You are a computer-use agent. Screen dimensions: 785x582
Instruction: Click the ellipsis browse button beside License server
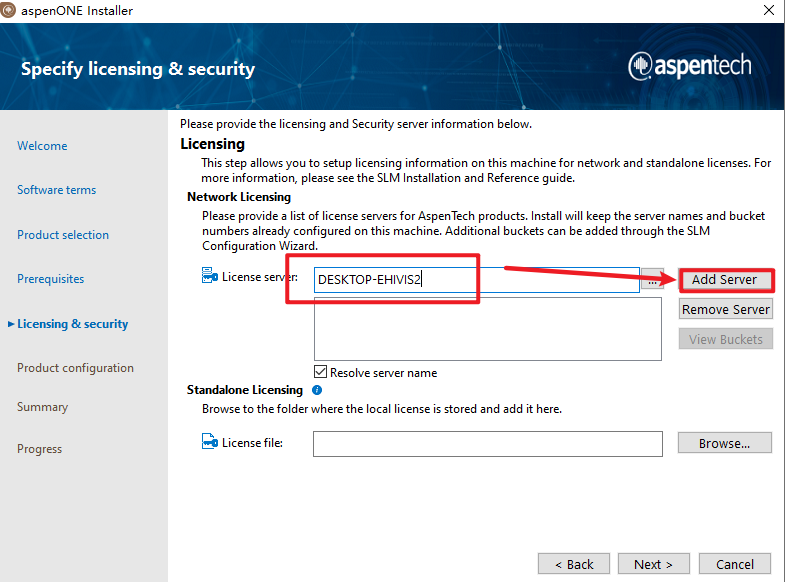653,281
